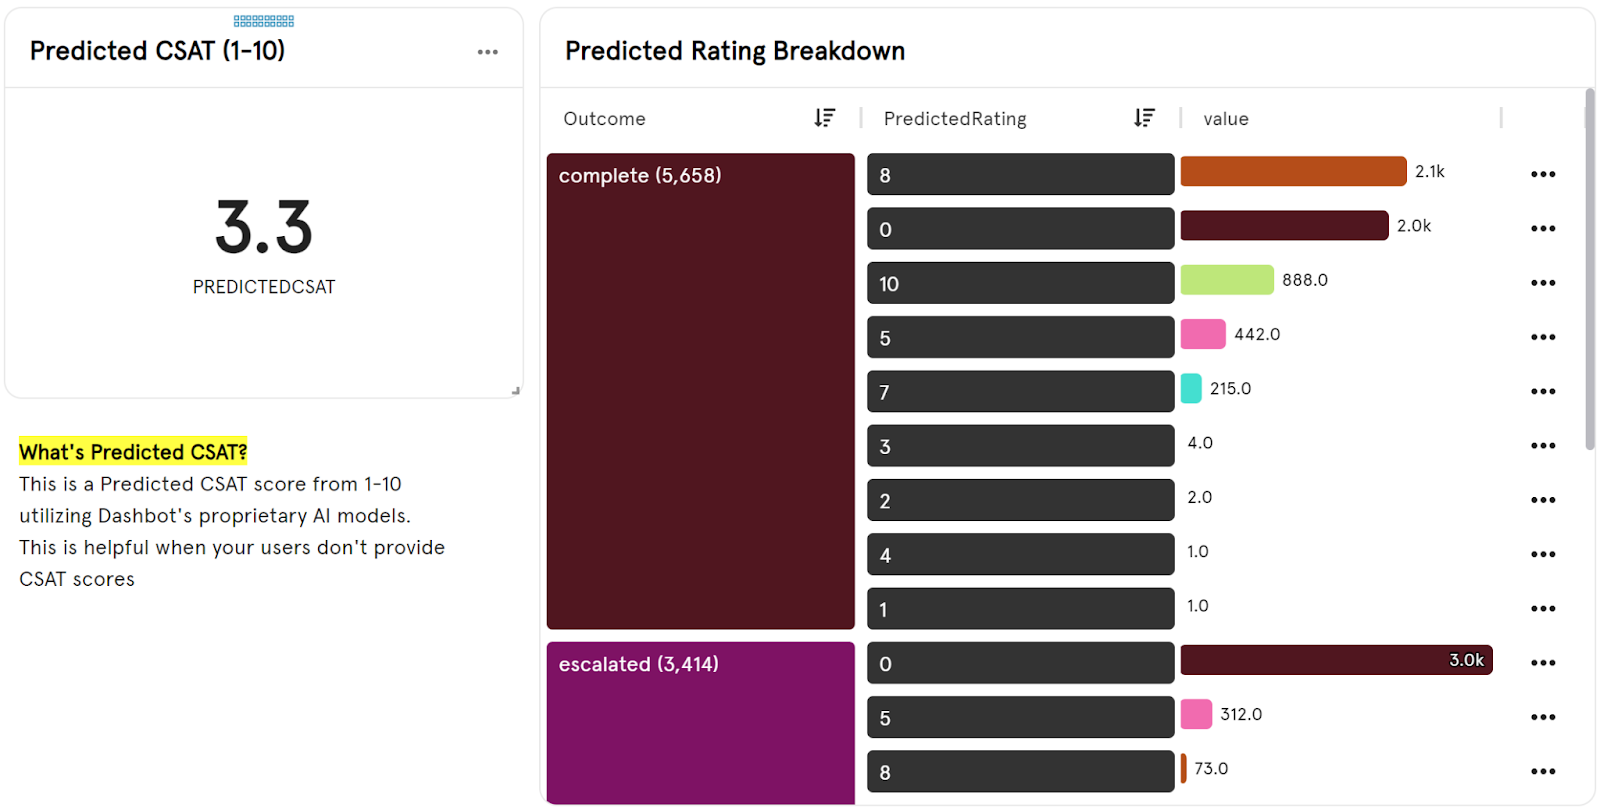The width and height of the screenshot is (1600, 811).
Task: Click the light green 888.0 bar
Action: tap(1227, 280)
